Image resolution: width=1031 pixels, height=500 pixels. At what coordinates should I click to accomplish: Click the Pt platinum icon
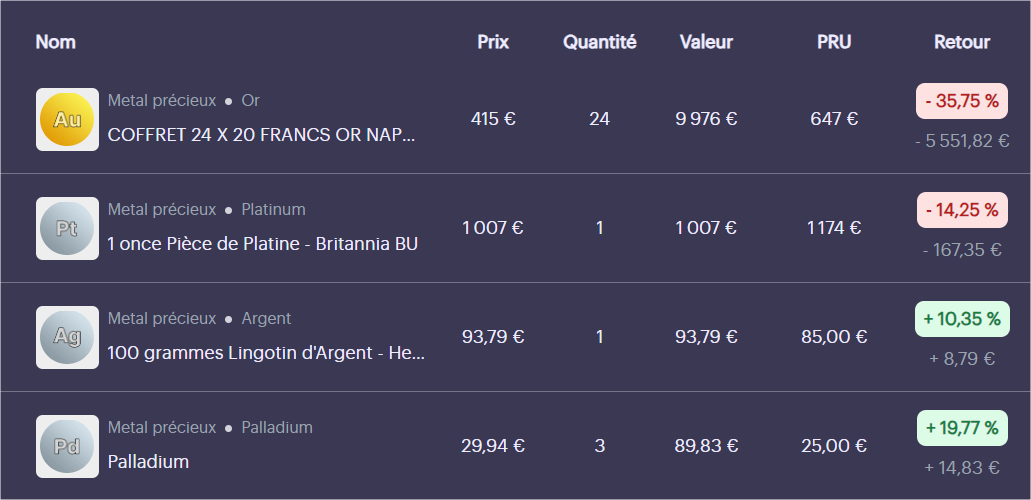(x=67, y=228)
